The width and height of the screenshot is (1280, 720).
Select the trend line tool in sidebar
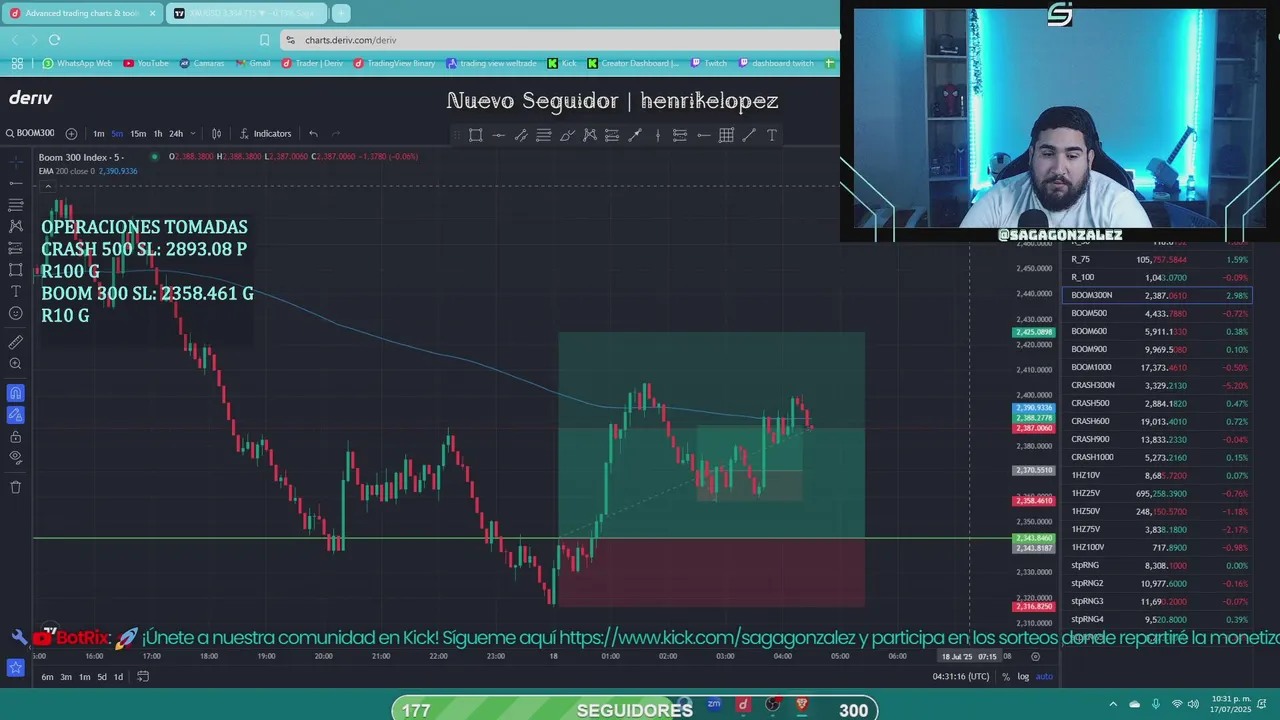coord(15,183)
